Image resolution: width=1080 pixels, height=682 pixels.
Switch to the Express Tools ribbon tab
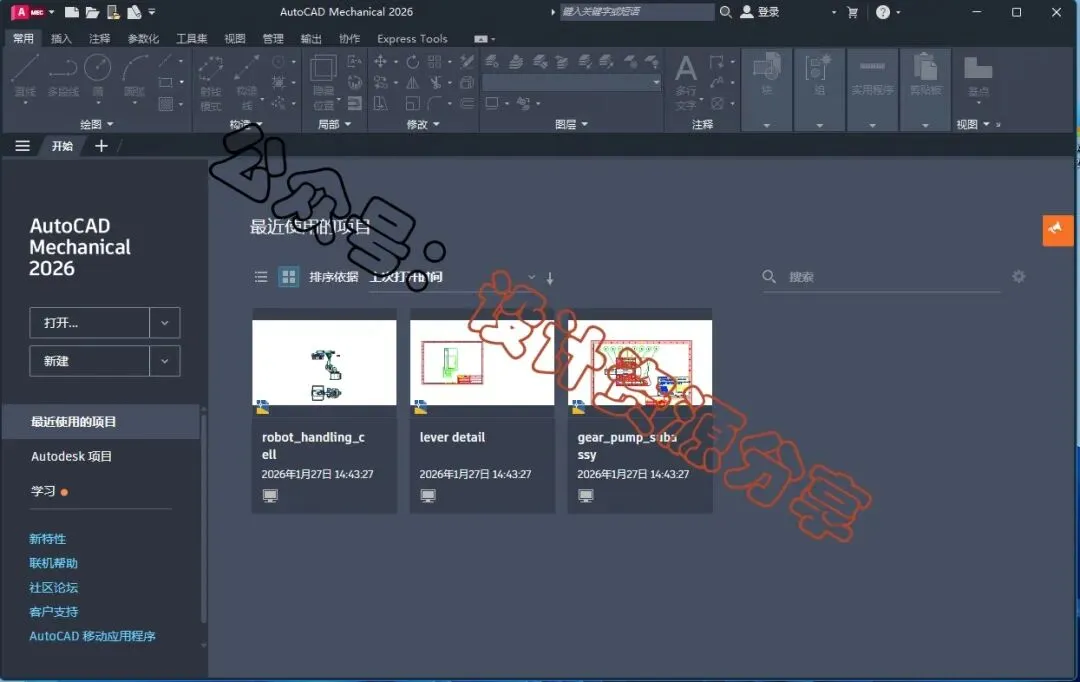click(x=412, y=39)
